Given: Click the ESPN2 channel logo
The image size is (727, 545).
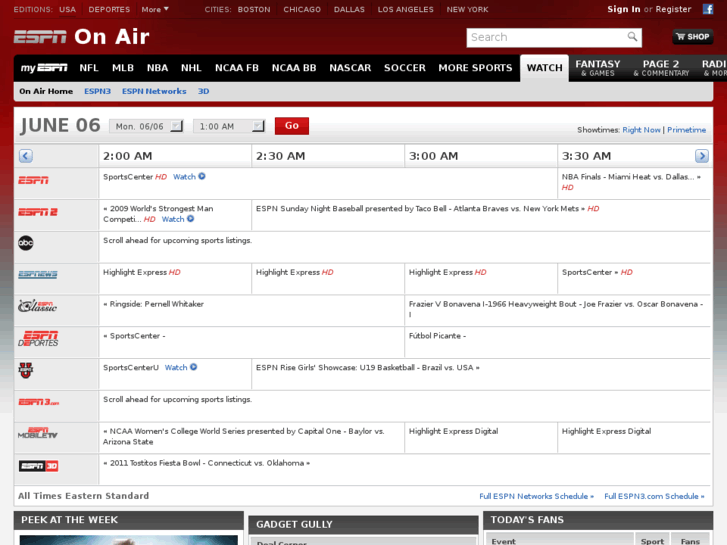Looking at the screenshot, I should pos(37,212).
